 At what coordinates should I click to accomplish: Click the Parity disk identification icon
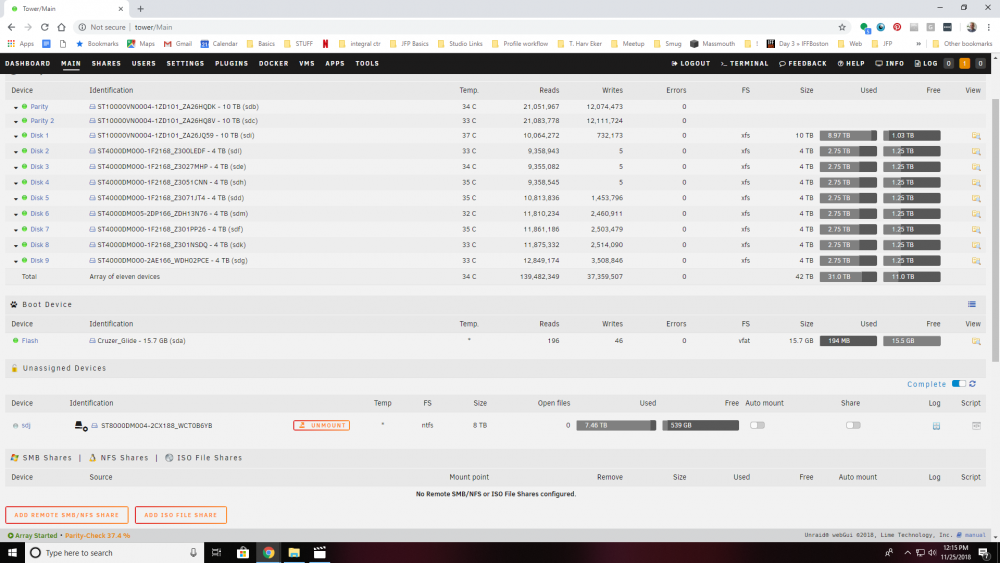(x=92, y=107)
